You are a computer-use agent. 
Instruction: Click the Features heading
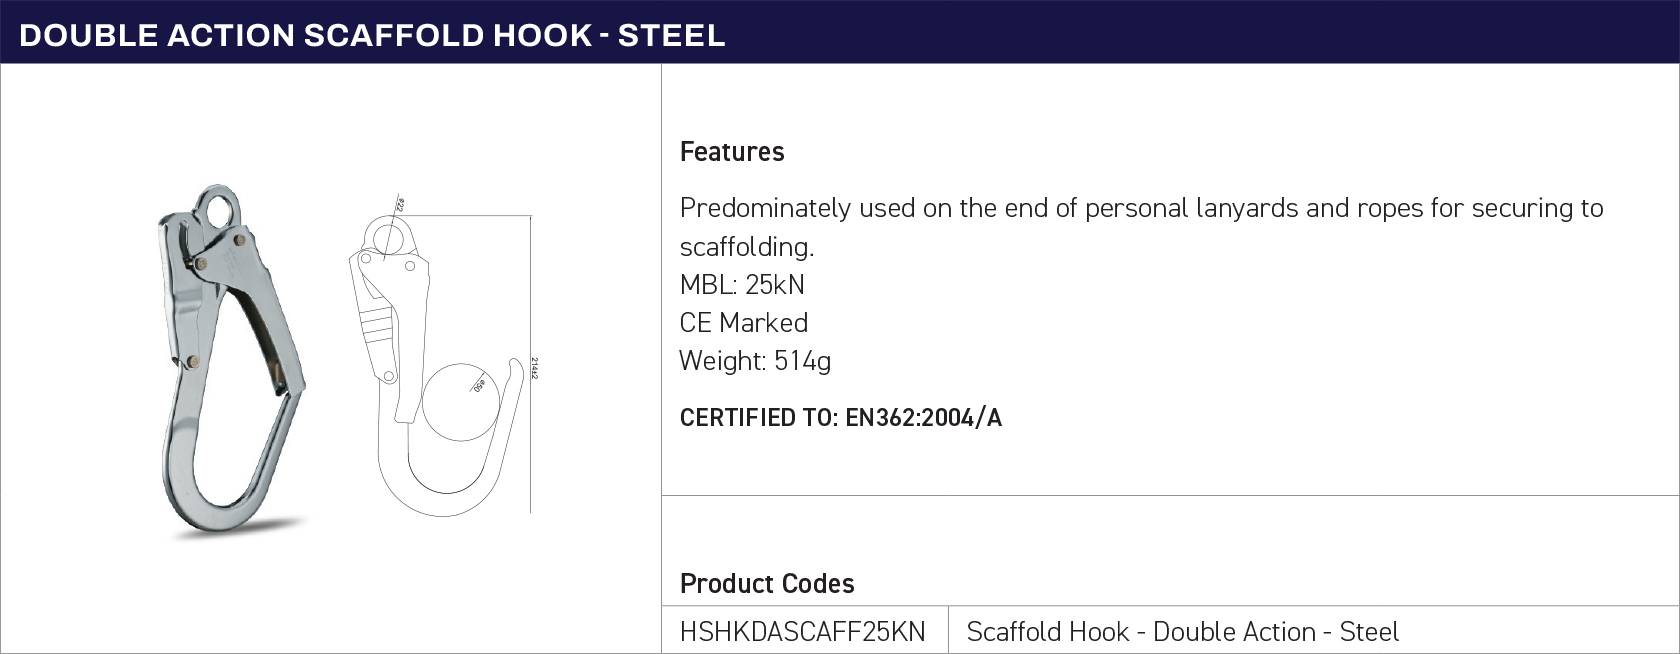click(x=732, y=152)
